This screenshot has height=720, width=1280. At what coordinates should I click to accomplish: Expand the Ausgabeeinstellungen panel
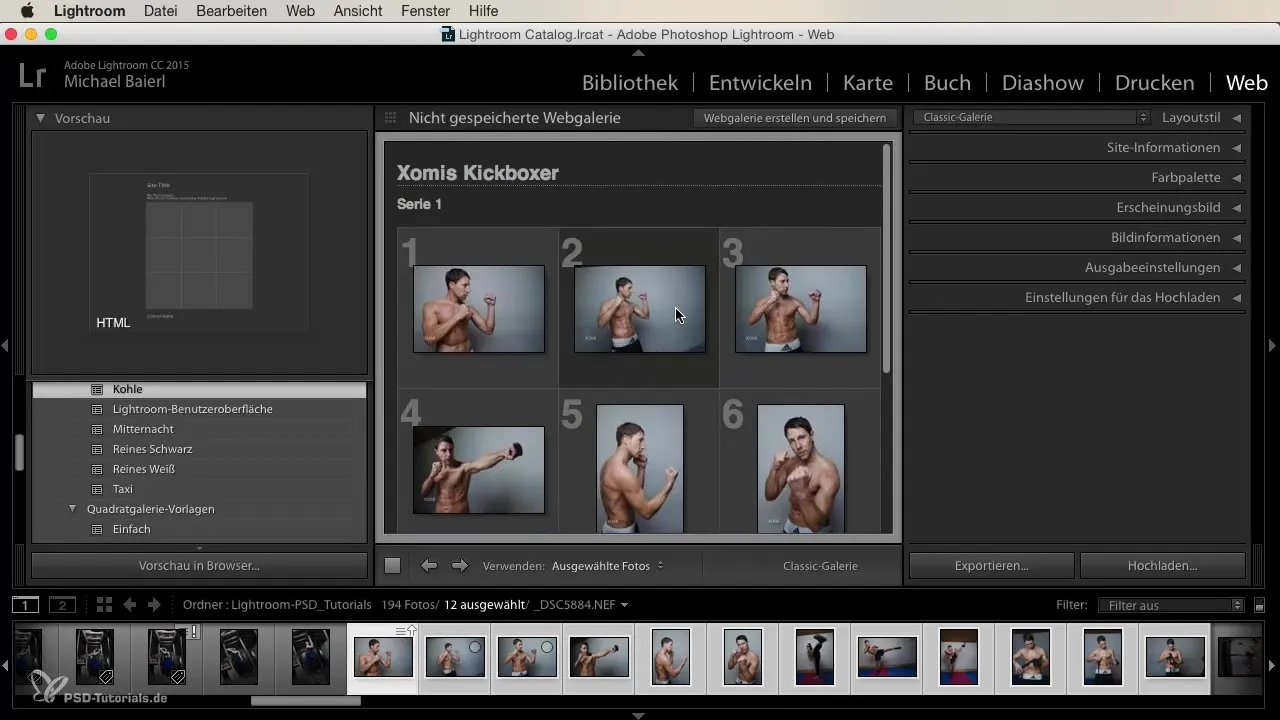(x=1237, y=268)
